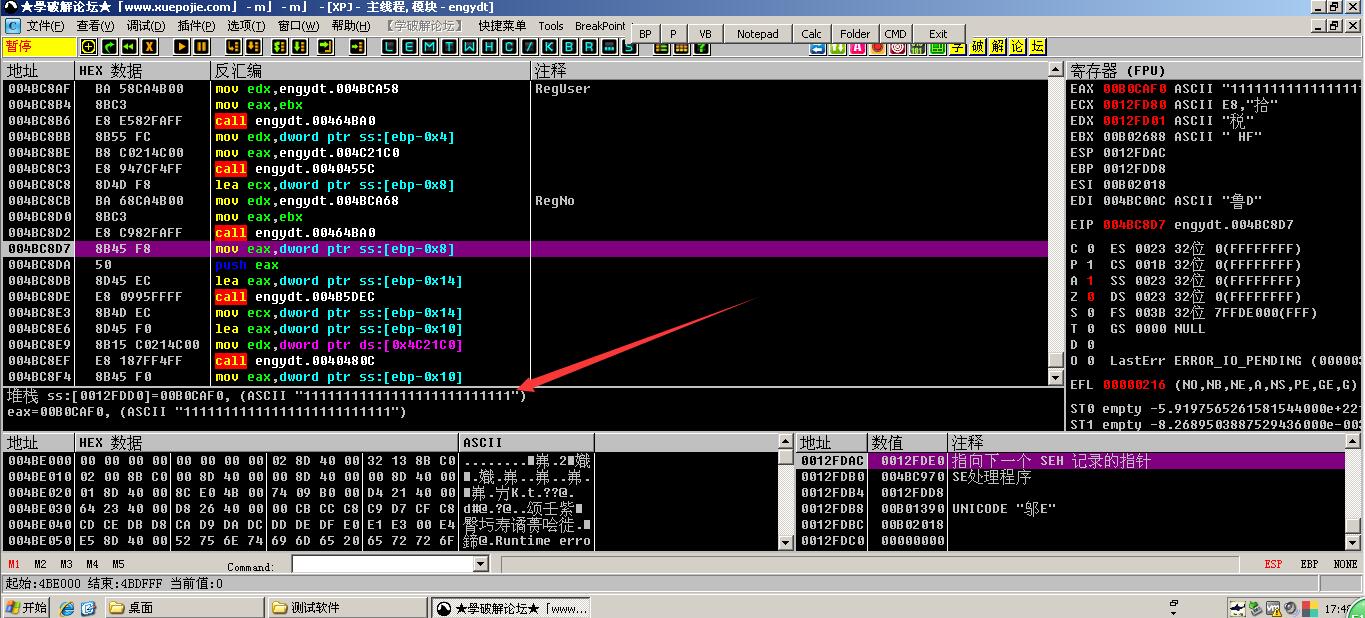Open the 插件(P) menu
The height and width of the screenshot is (618, 1365).
click(x=196, y=26)
